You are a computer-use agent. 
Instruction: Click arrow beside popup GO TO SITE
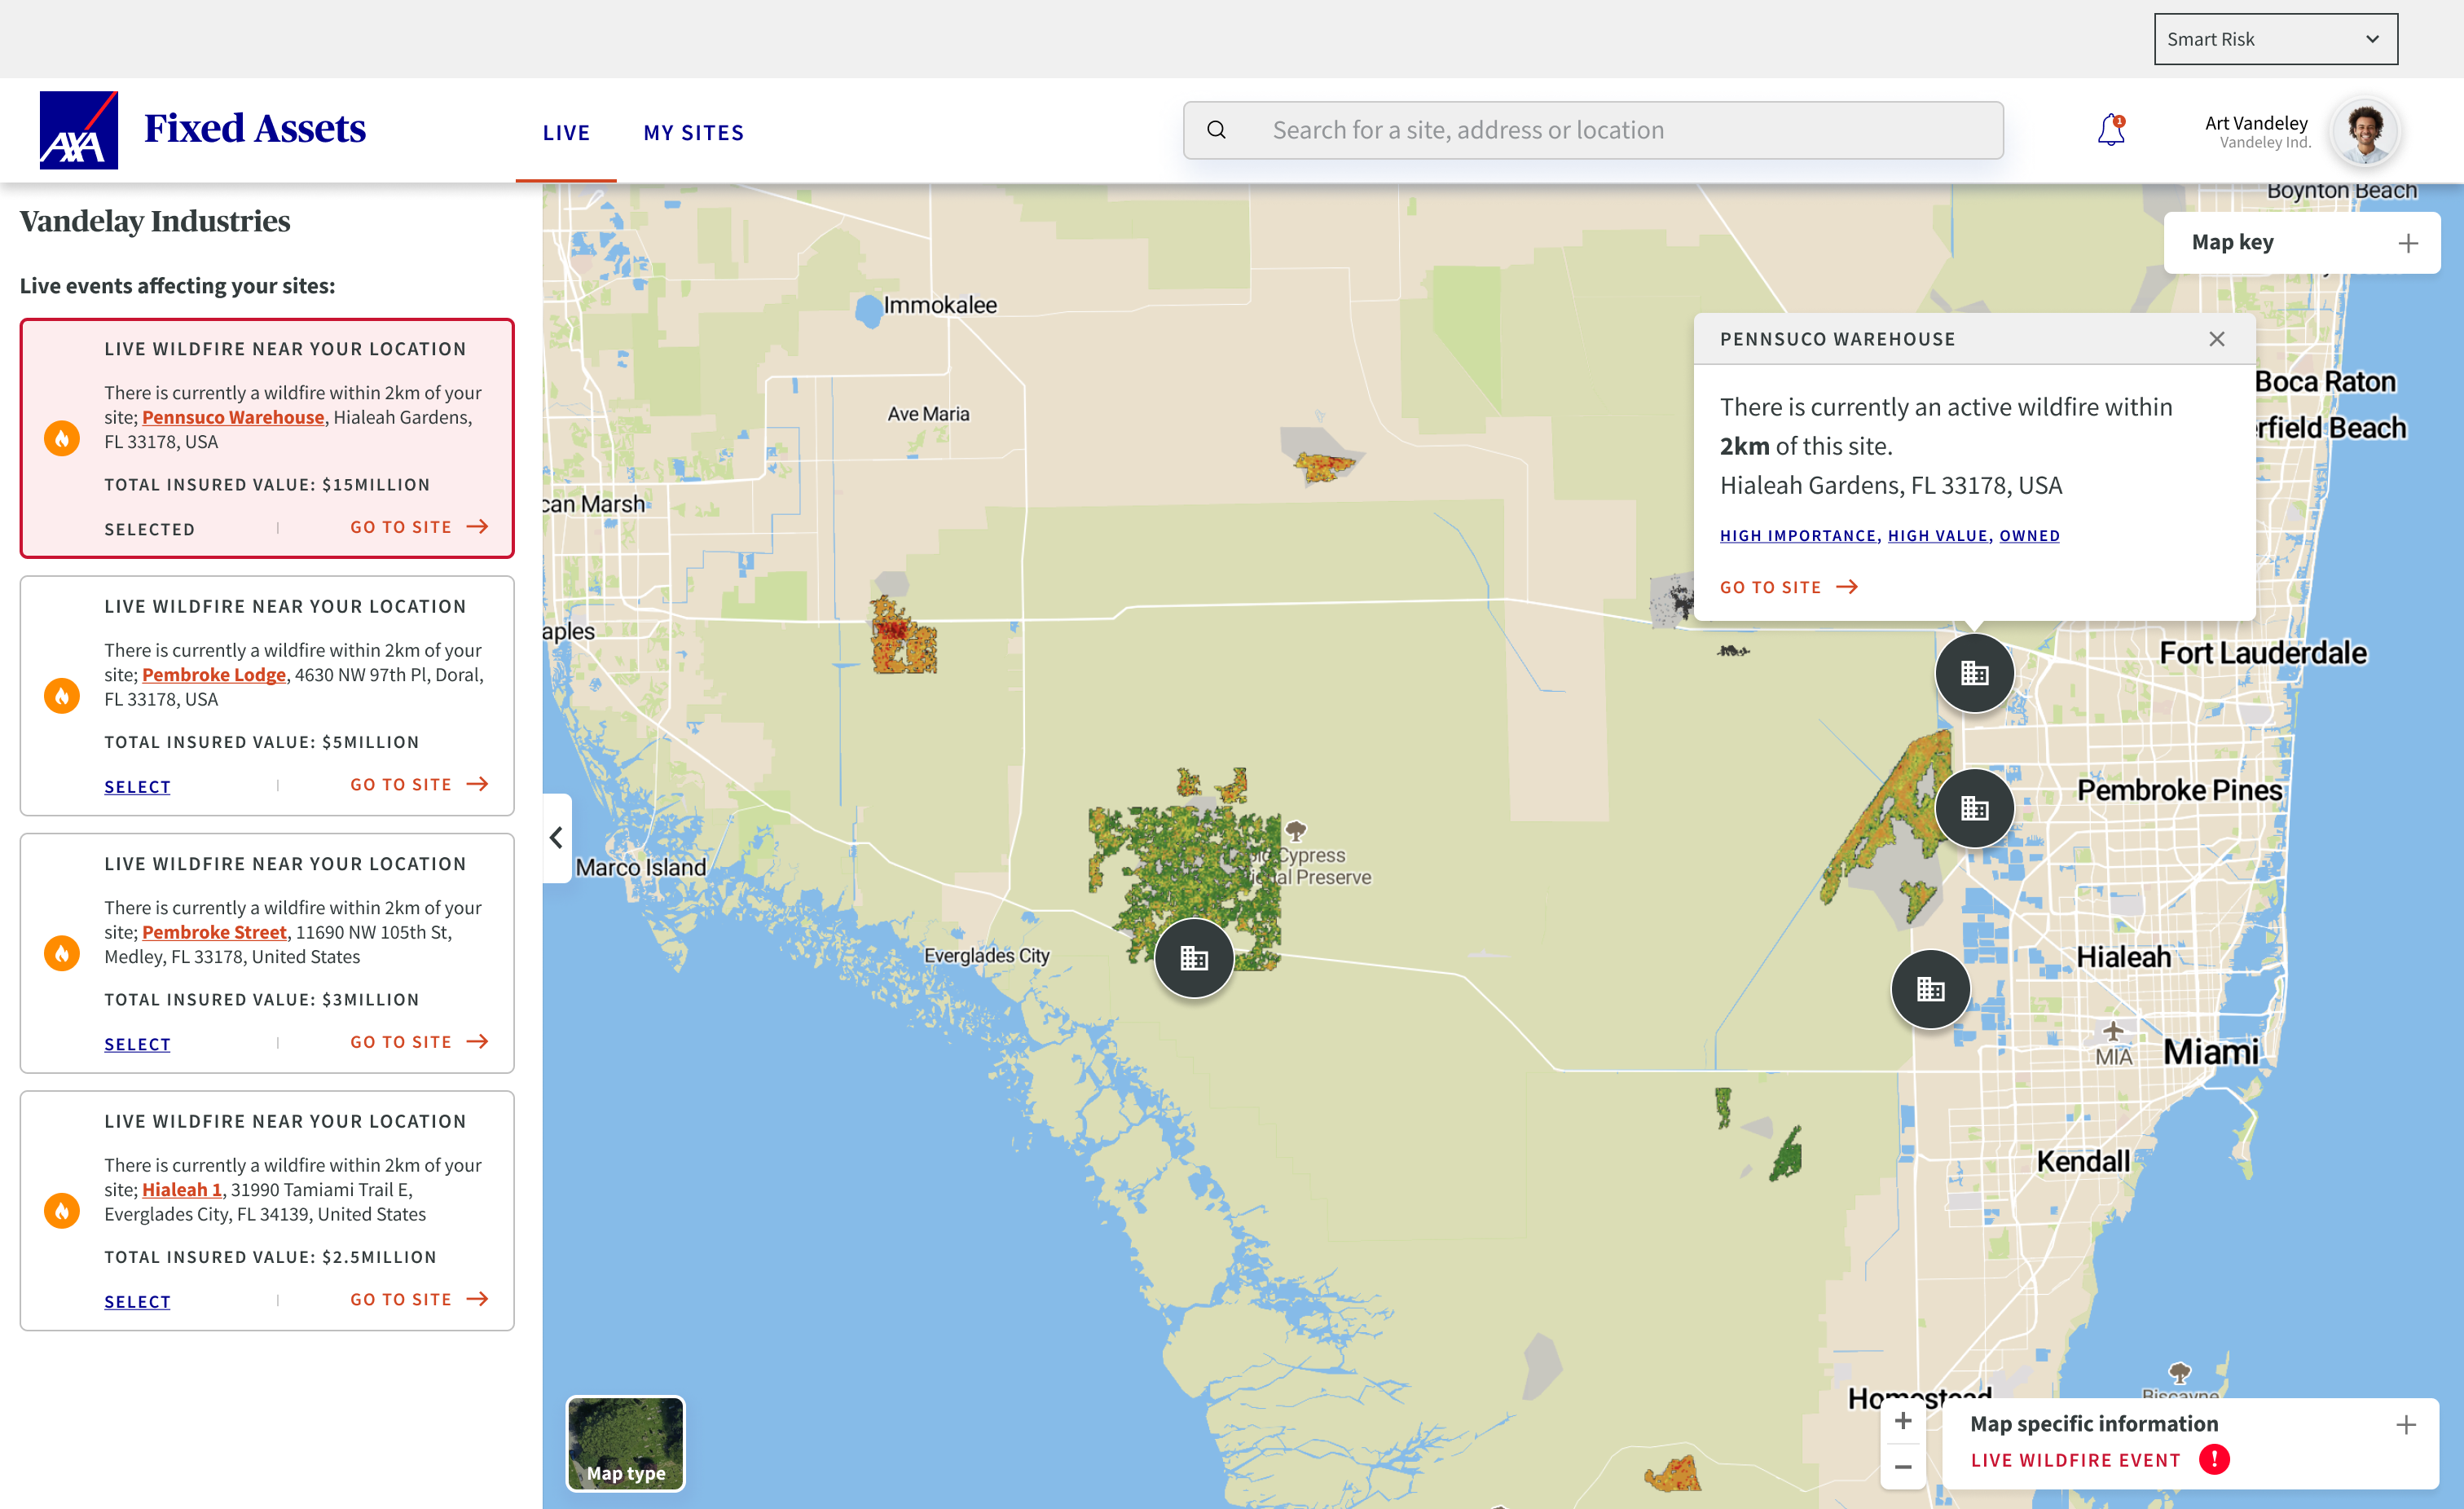(1847, 587)
